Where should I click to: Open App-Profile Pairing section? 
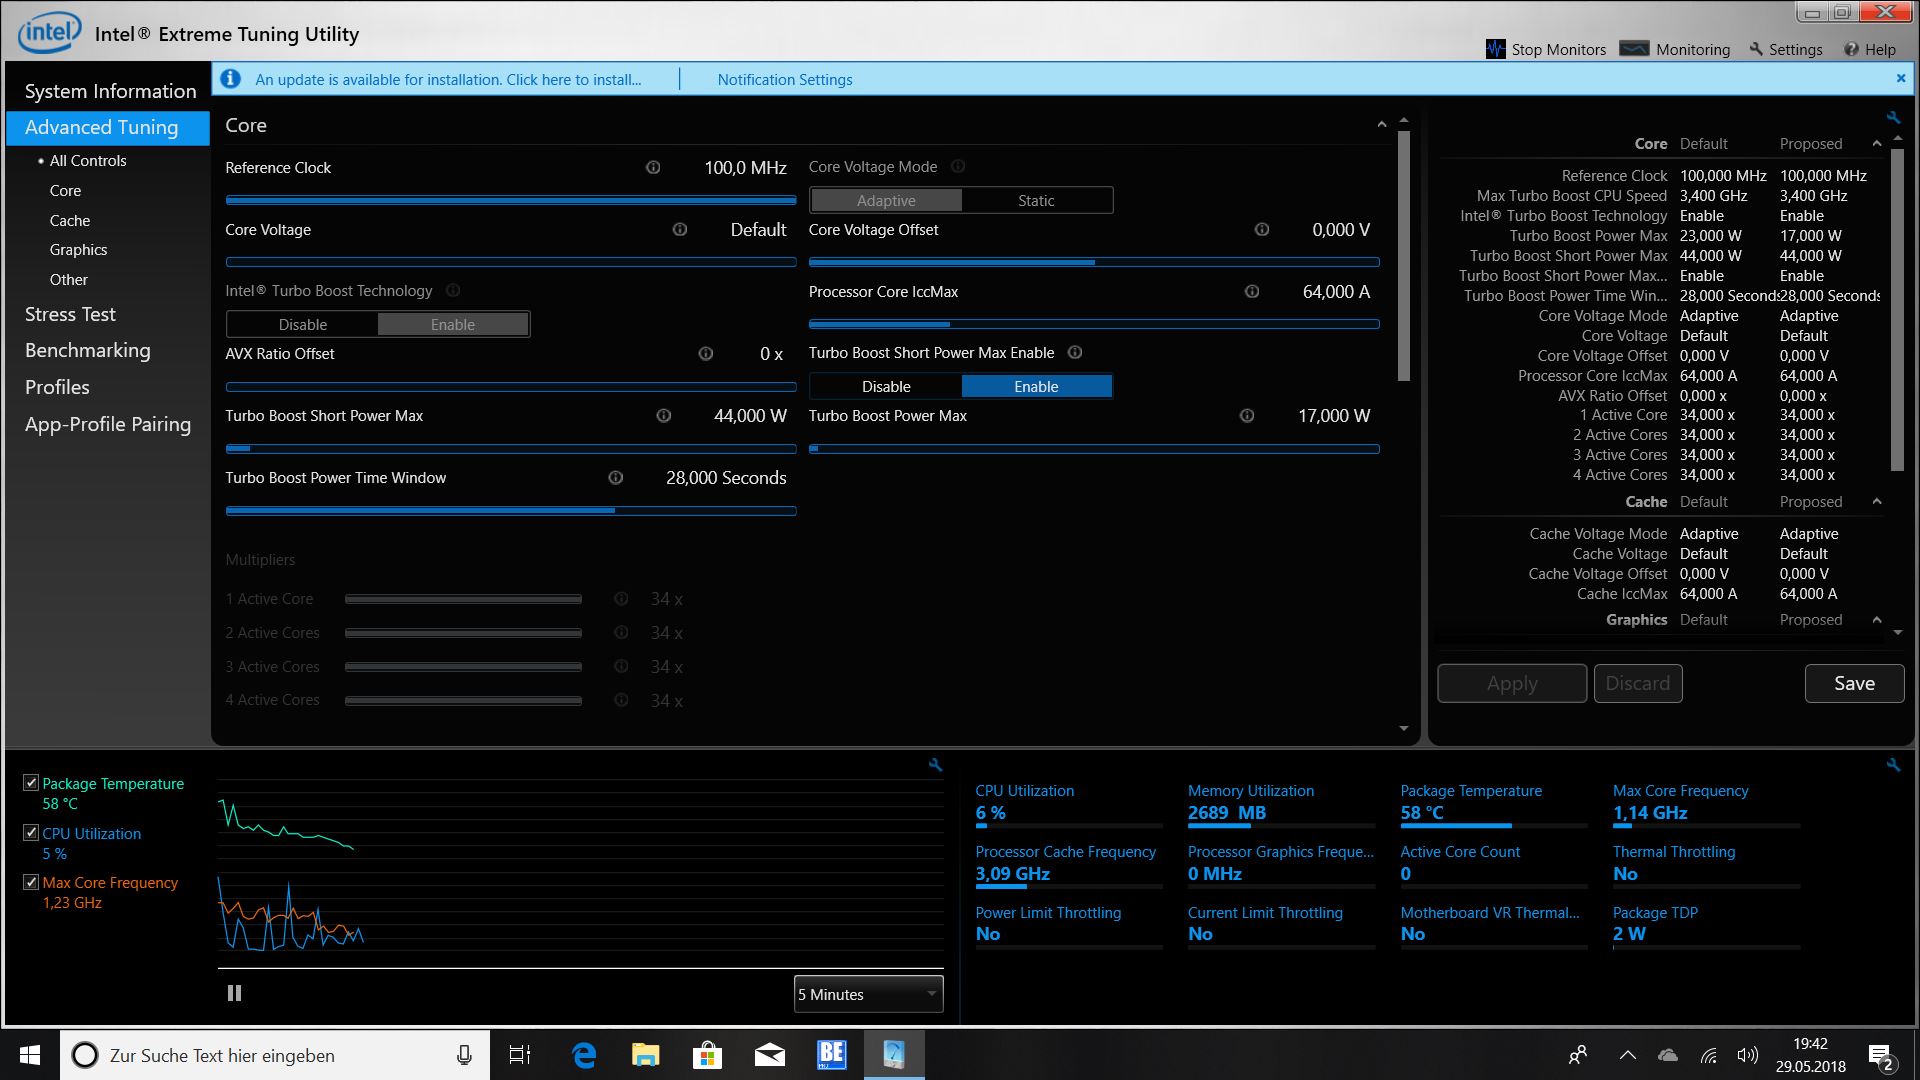coord(108,424)
